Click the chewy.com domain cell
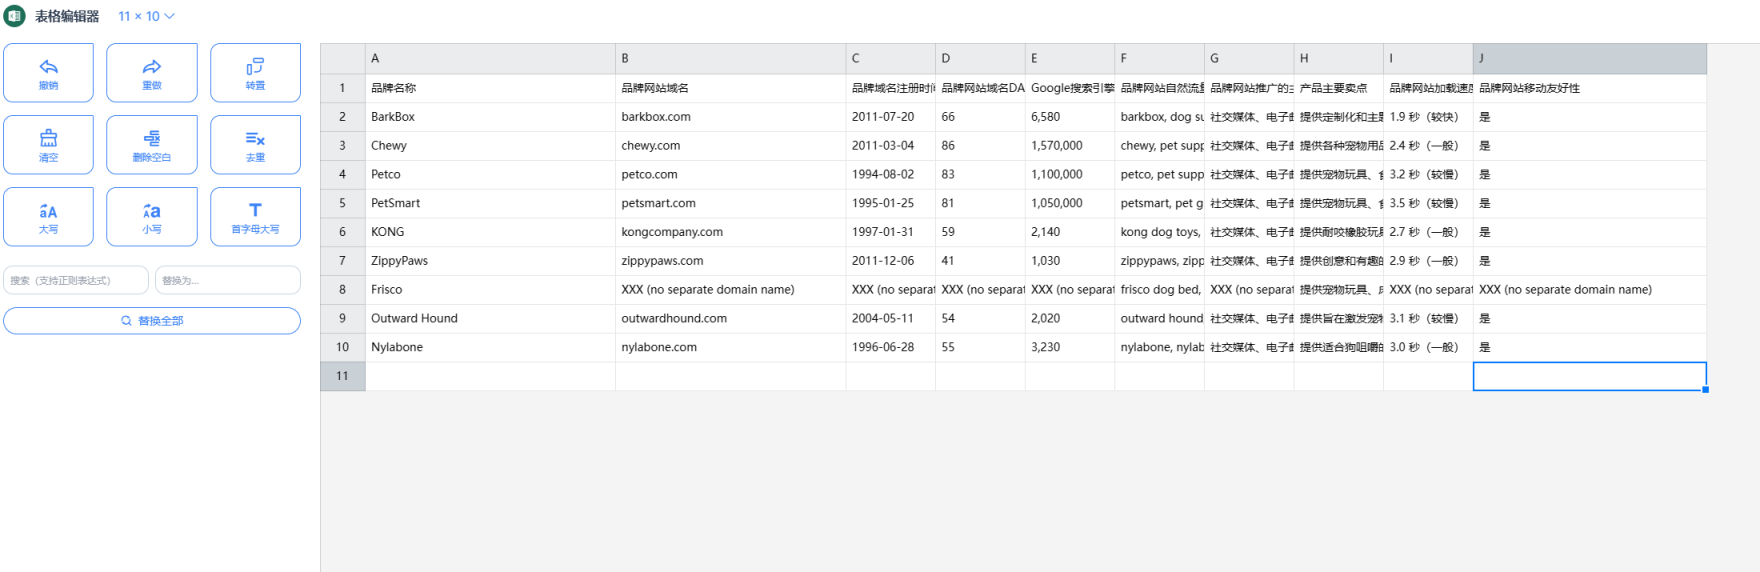Image resolution: width=1760 pixels, height=572 pixels. pyautogui.click(x=730, y=146)
